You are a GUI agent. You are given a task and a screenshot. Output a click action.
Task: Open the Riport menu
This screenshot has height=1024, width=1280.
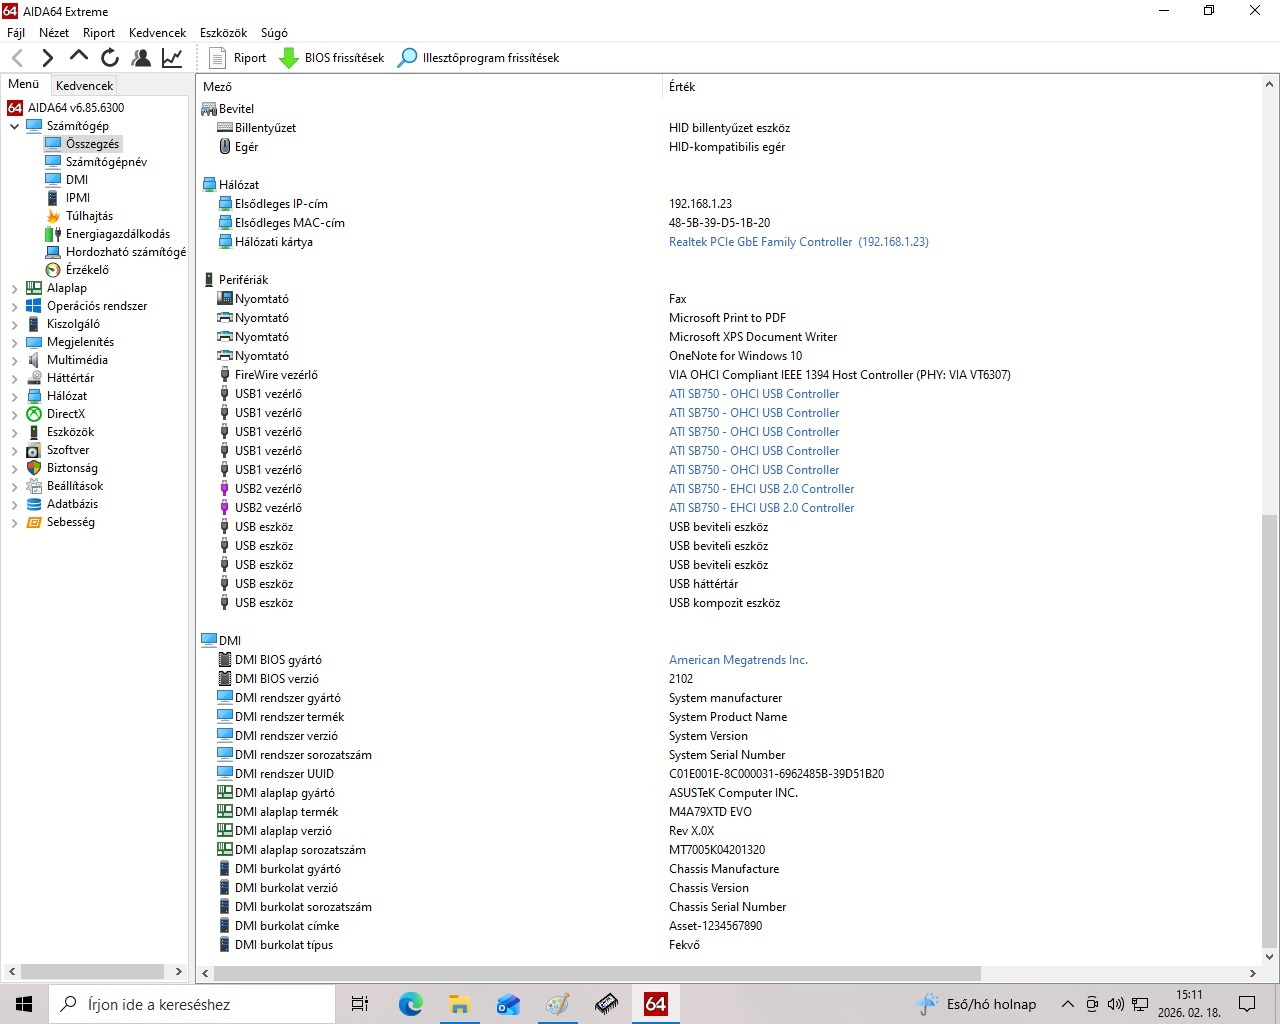(x=99, y=33)
